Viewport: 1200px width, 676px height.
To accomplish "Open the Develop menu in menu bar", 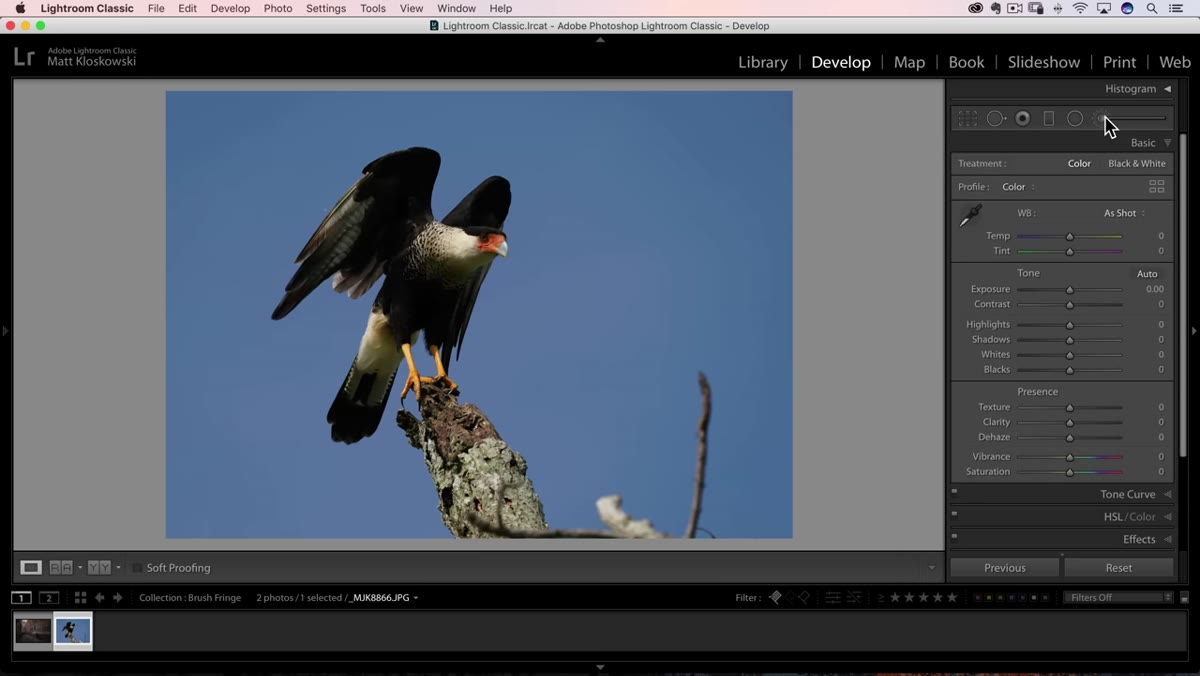I will pos(230,8).
